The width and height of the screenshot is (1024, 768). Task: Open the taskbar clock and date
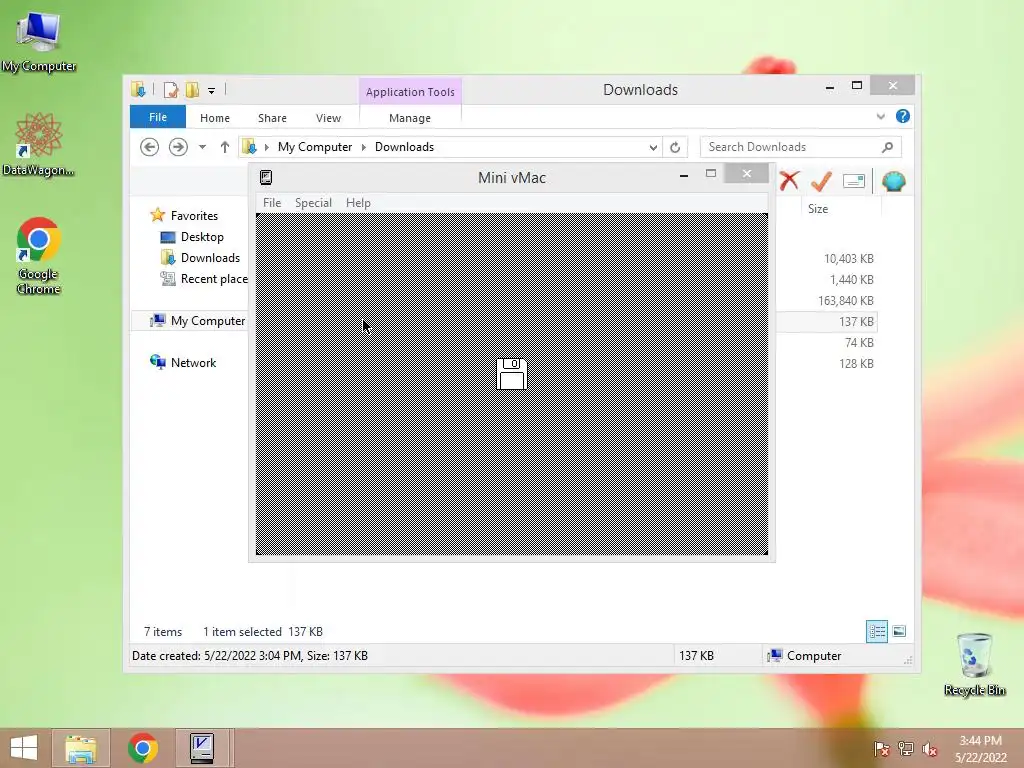click(980, 749)
